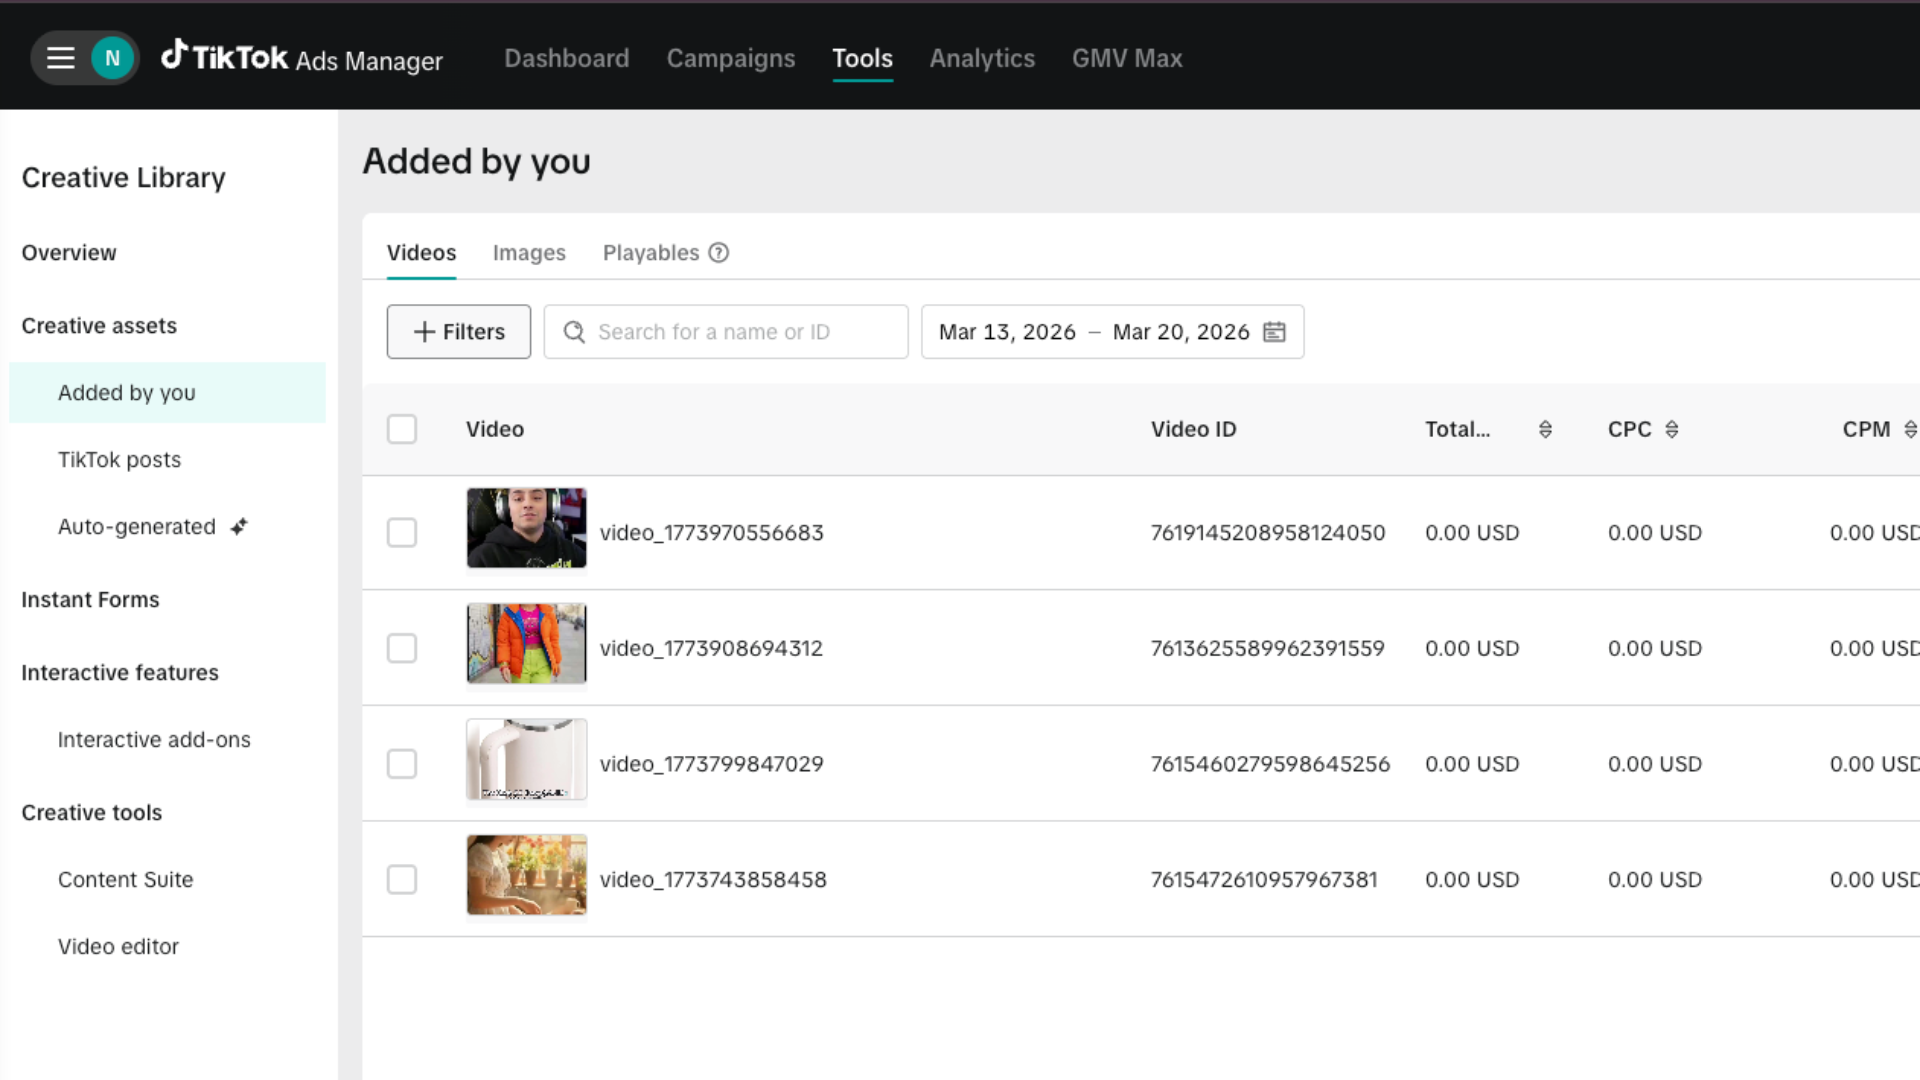Click the TikTok Ads Manager logo
The image size is (1920, 1080).
302,58
